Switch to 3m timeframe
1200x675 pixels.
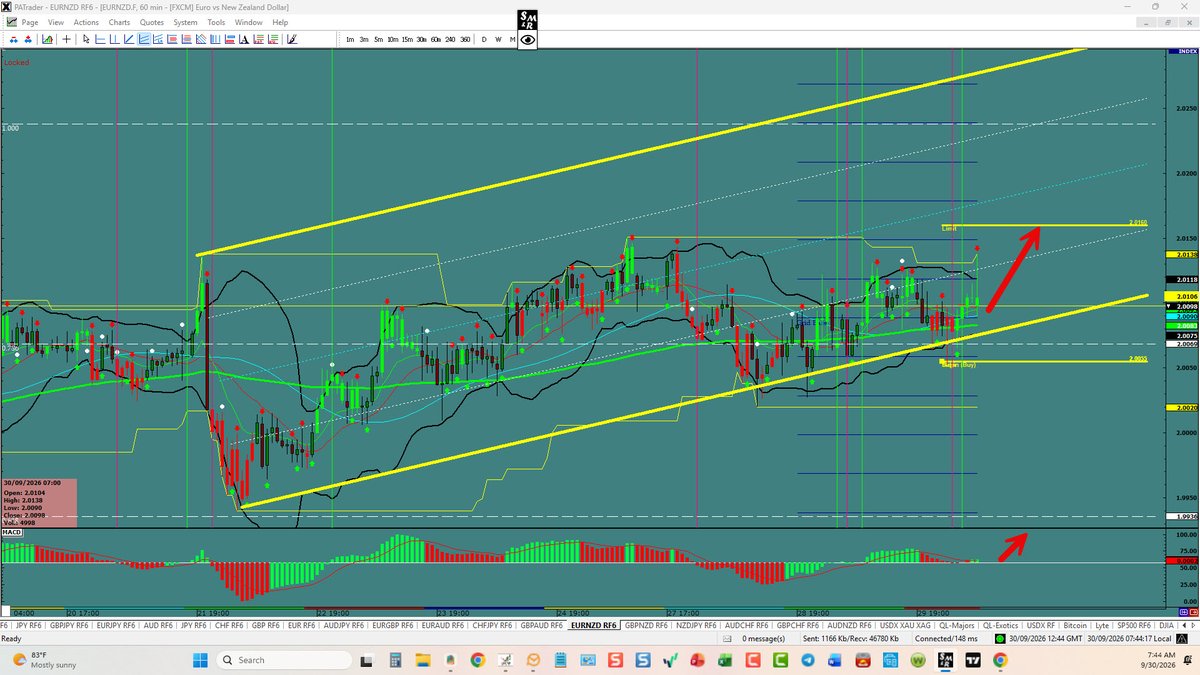(x=364, y=40)
